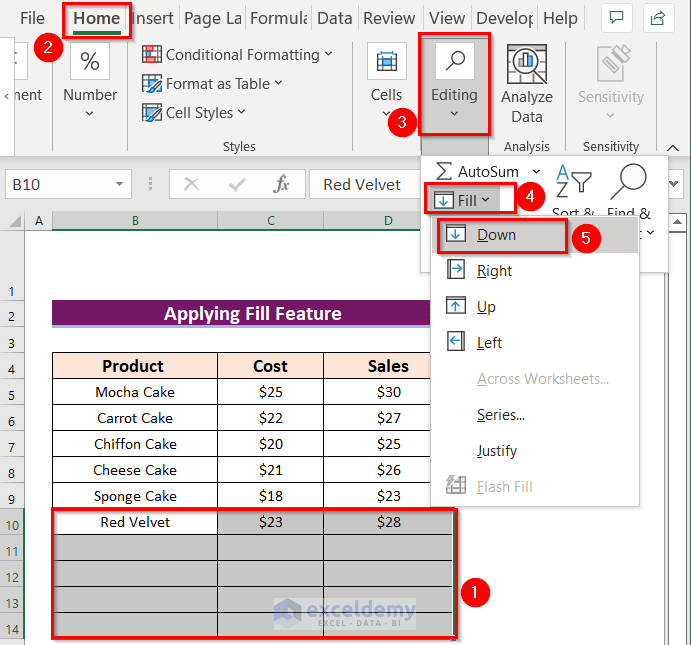The image size is (691, 645).
Task: Switch to the Home tab
Action: [x=97, y=18]
